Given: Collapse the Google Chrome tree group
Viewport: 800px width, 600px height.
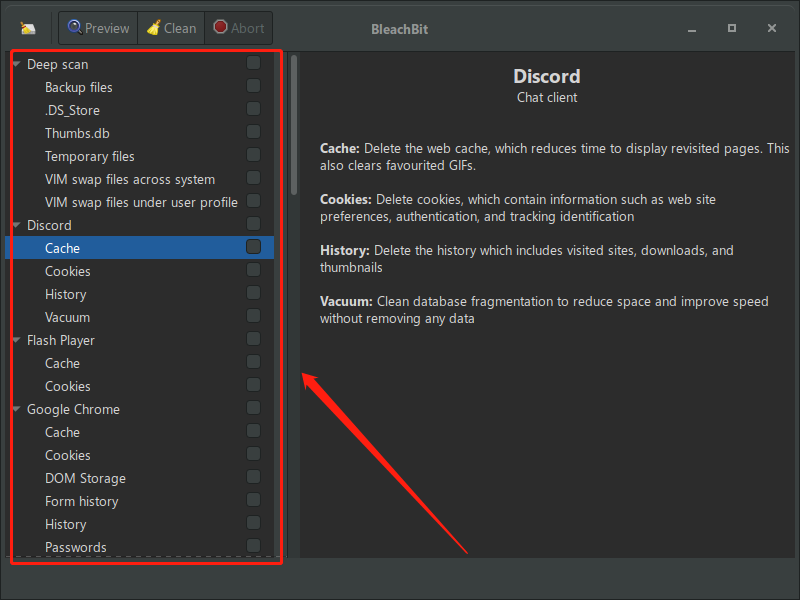Looking at the screenshot, I should (16, 410).
